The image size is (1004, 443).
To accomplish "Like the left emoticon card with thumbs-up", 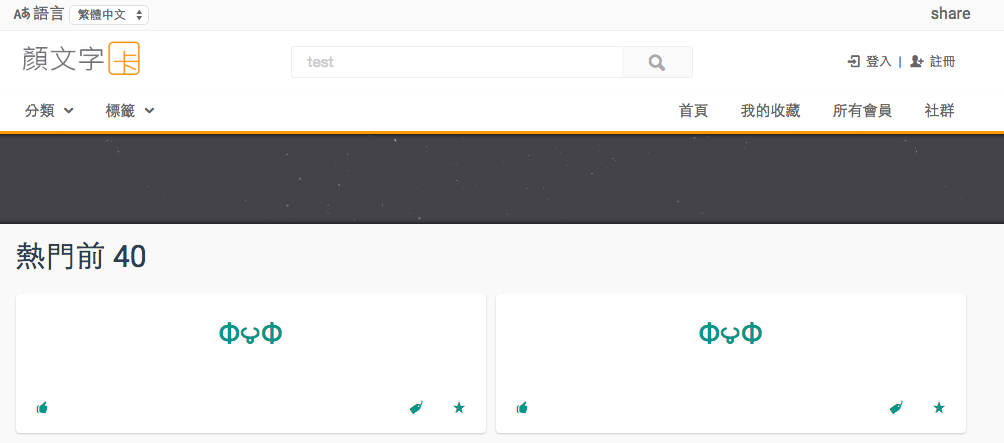I will (x=42, y=408).
